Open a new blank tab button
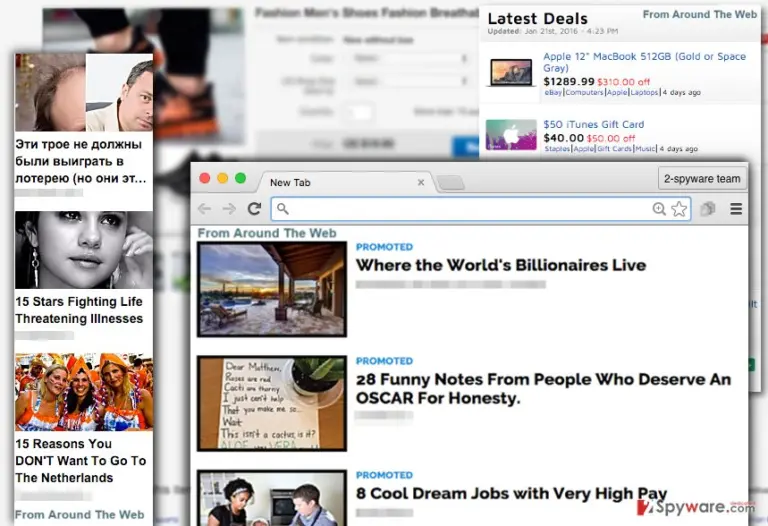This screenshot has height=526, width=768. (451, 183)
